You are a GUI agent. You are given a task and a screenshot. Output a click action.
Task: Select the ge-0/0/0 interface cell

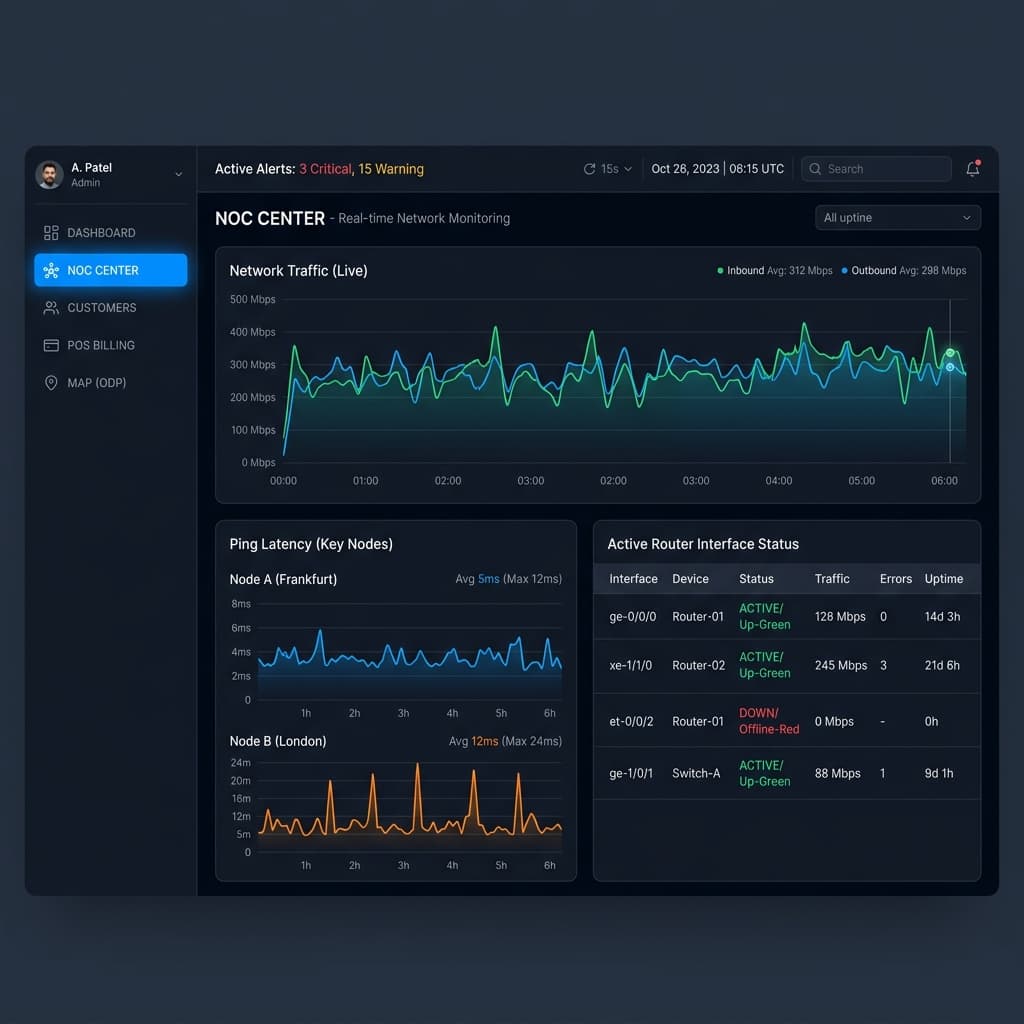[632, 616]
